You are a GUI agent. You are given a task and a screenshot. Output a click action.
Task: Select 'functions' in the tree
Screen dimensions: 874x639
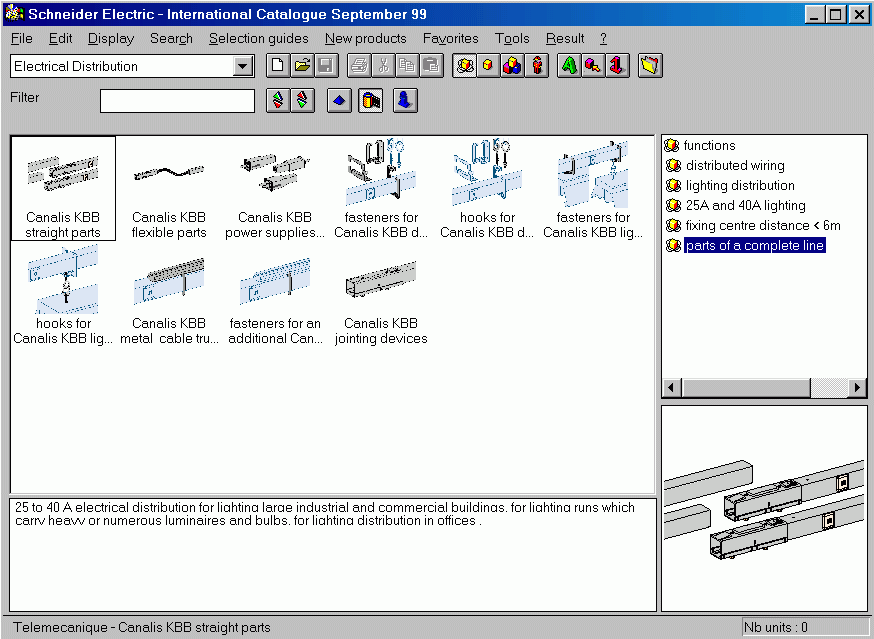(x=709, y=146)
